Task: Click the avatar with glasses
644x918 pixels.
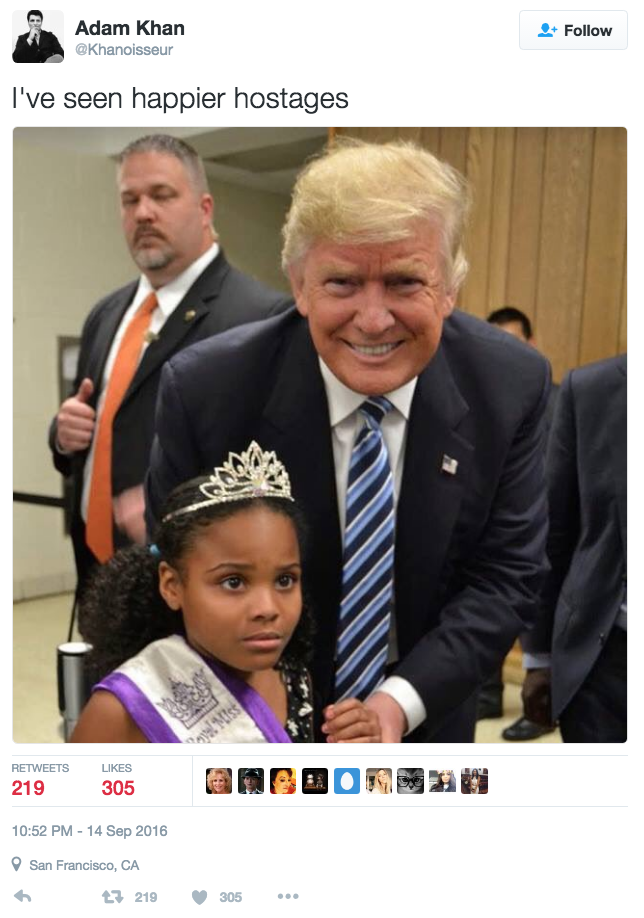Action: click(410, 781)
